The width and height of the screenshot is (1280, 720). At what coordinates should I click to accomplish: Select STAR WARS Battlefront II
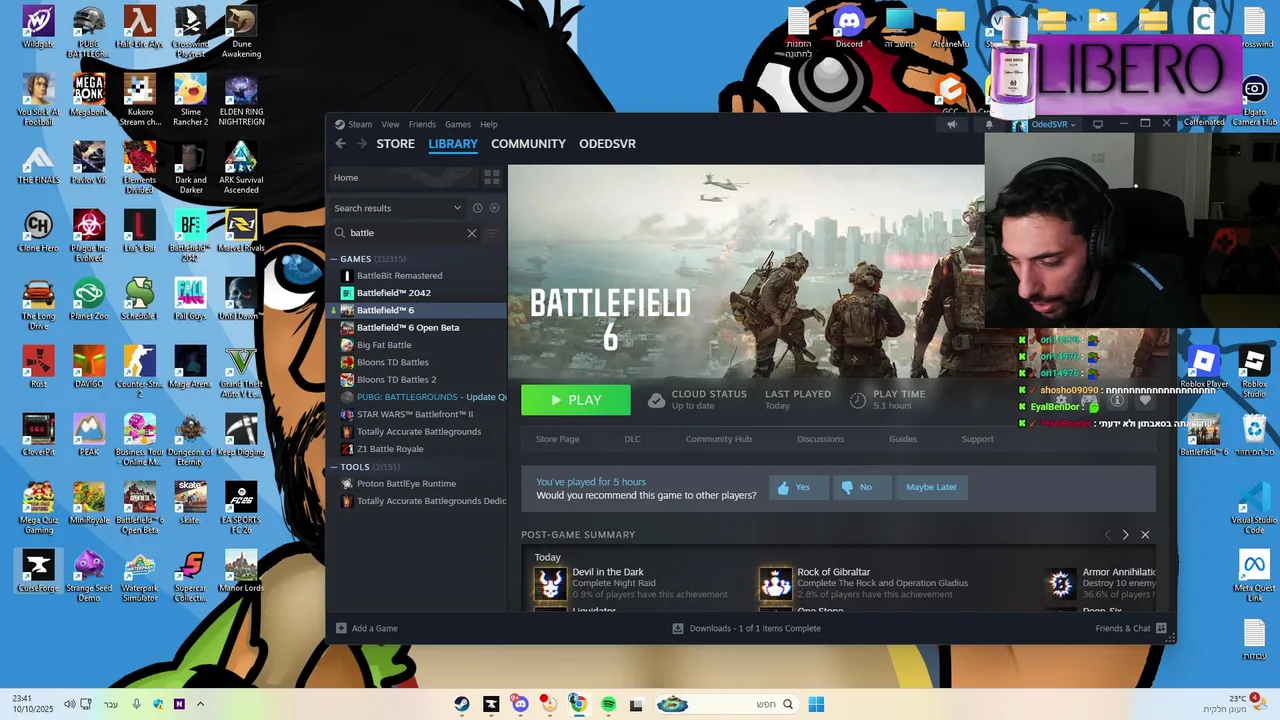click(x=415, y=414)
